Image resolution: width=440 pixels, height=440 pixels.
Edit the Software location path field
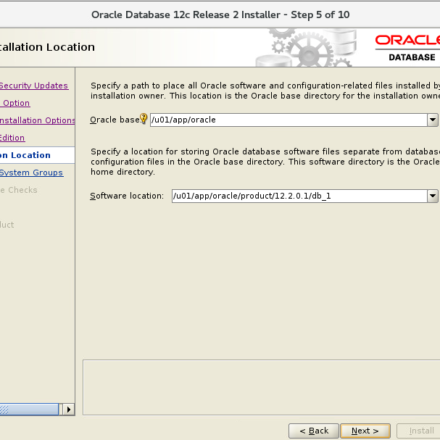tap(299, 196)
